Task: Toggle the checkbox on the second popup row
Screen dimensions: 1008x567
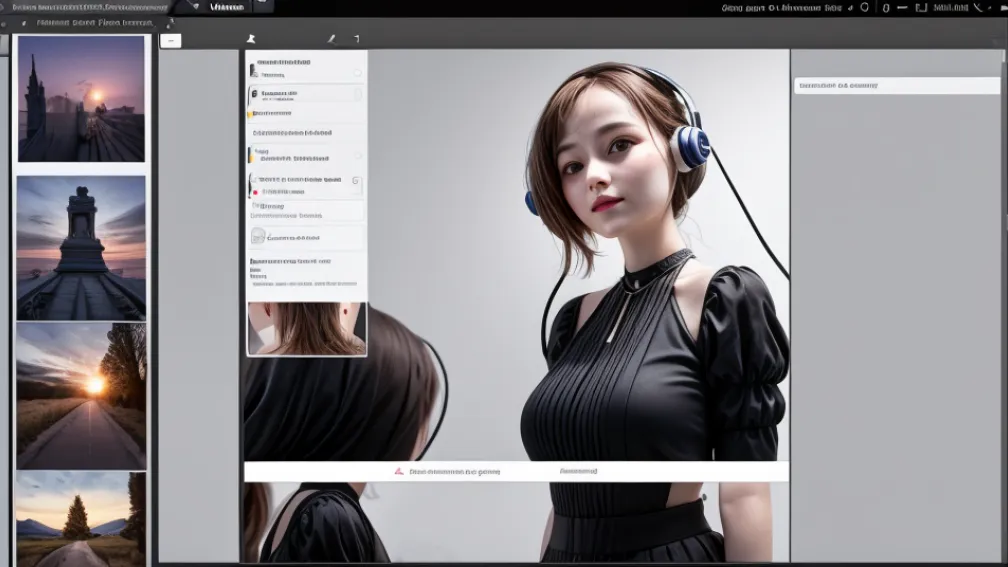Action: coord(357,95)
